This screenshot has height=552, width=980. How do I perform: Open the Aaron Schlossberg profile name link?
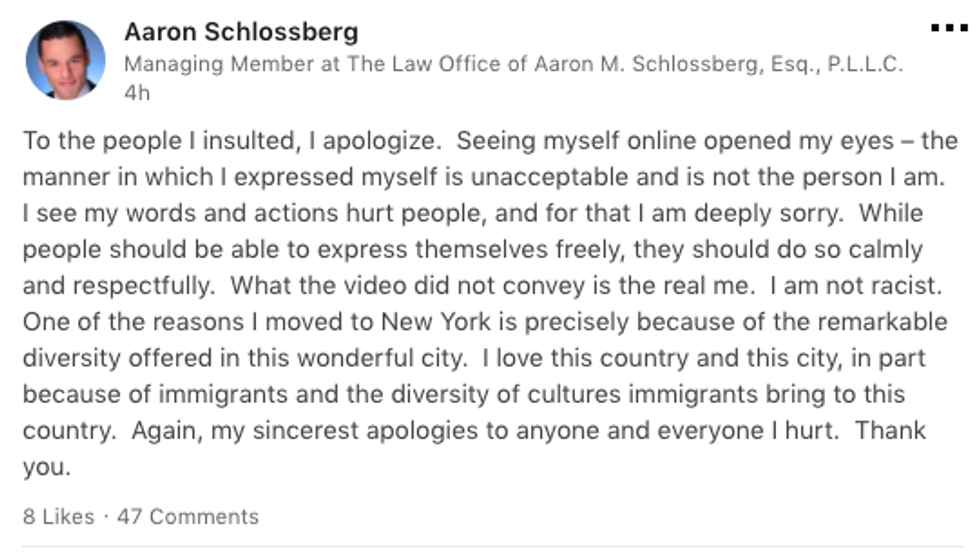pos(240,32)
